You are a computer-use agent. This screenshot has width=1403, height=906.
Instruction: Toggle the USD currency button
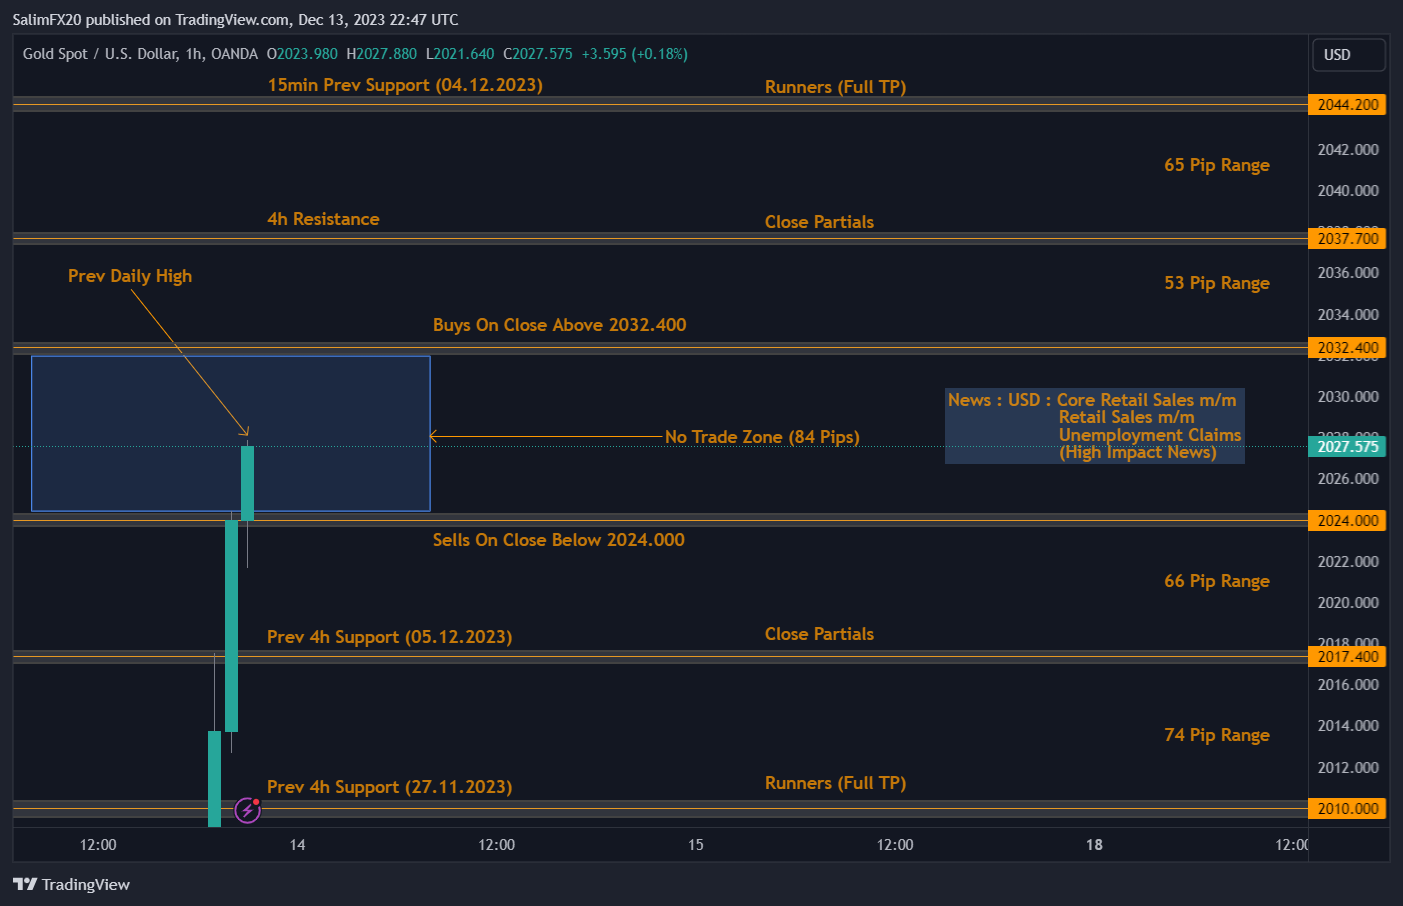[1348, 55]
